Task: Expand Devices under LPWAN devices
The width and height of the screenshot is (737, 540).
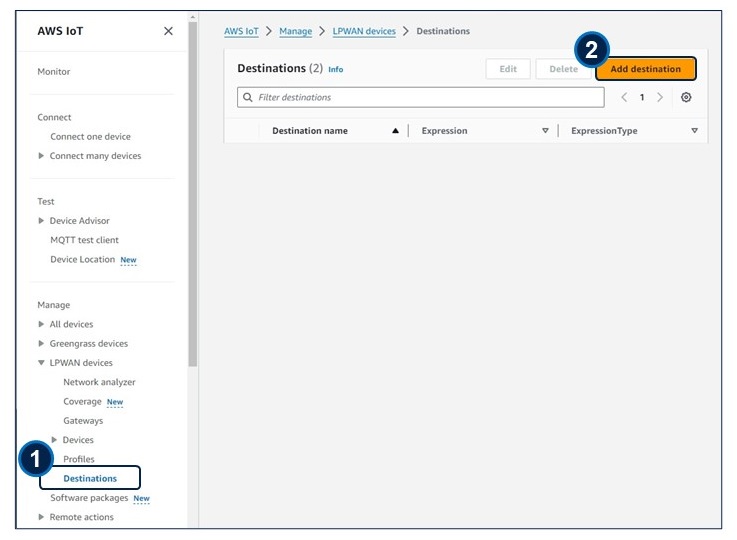Action: [x=54, y=439]
